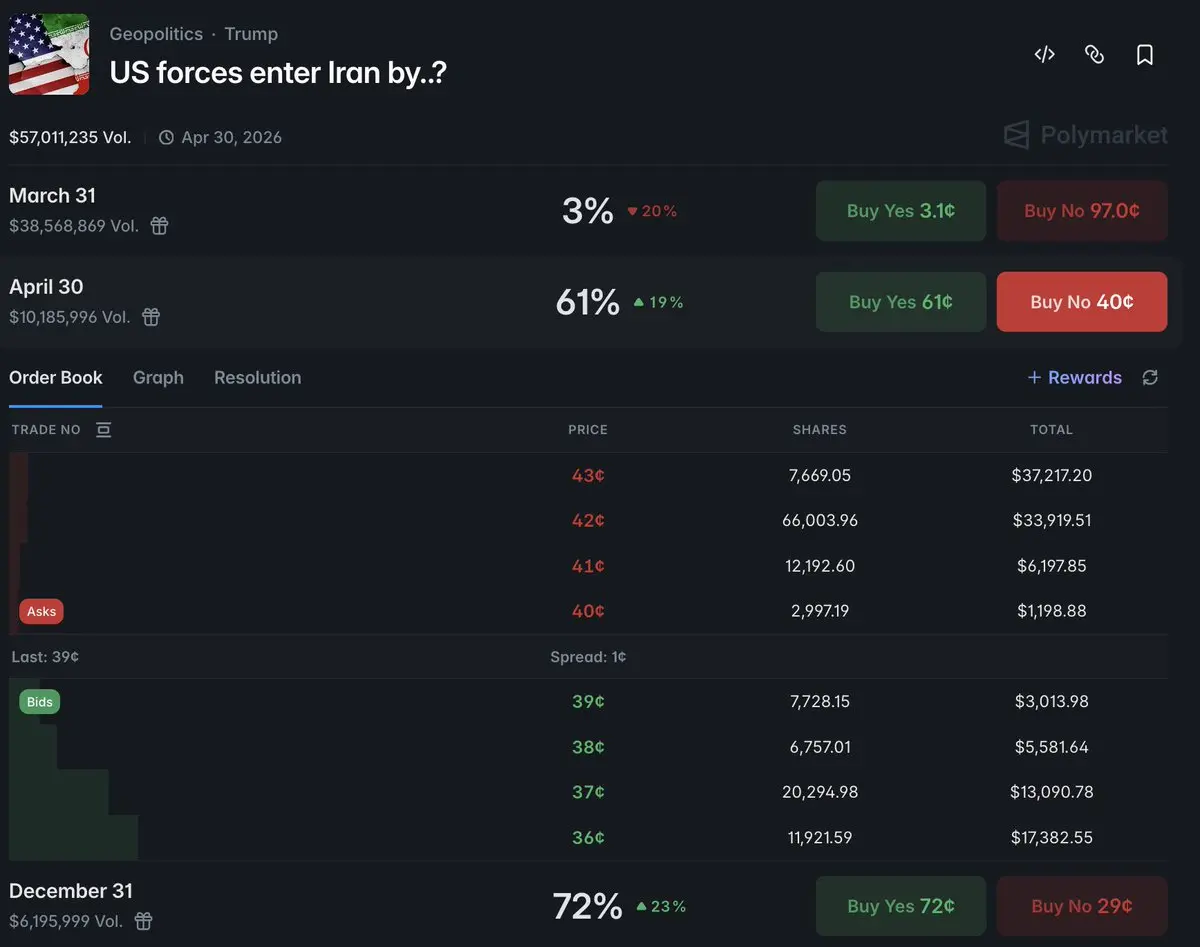Open the market event thumbnail image
This screenshot has width=1200, height=947.
tap(49, 54)
